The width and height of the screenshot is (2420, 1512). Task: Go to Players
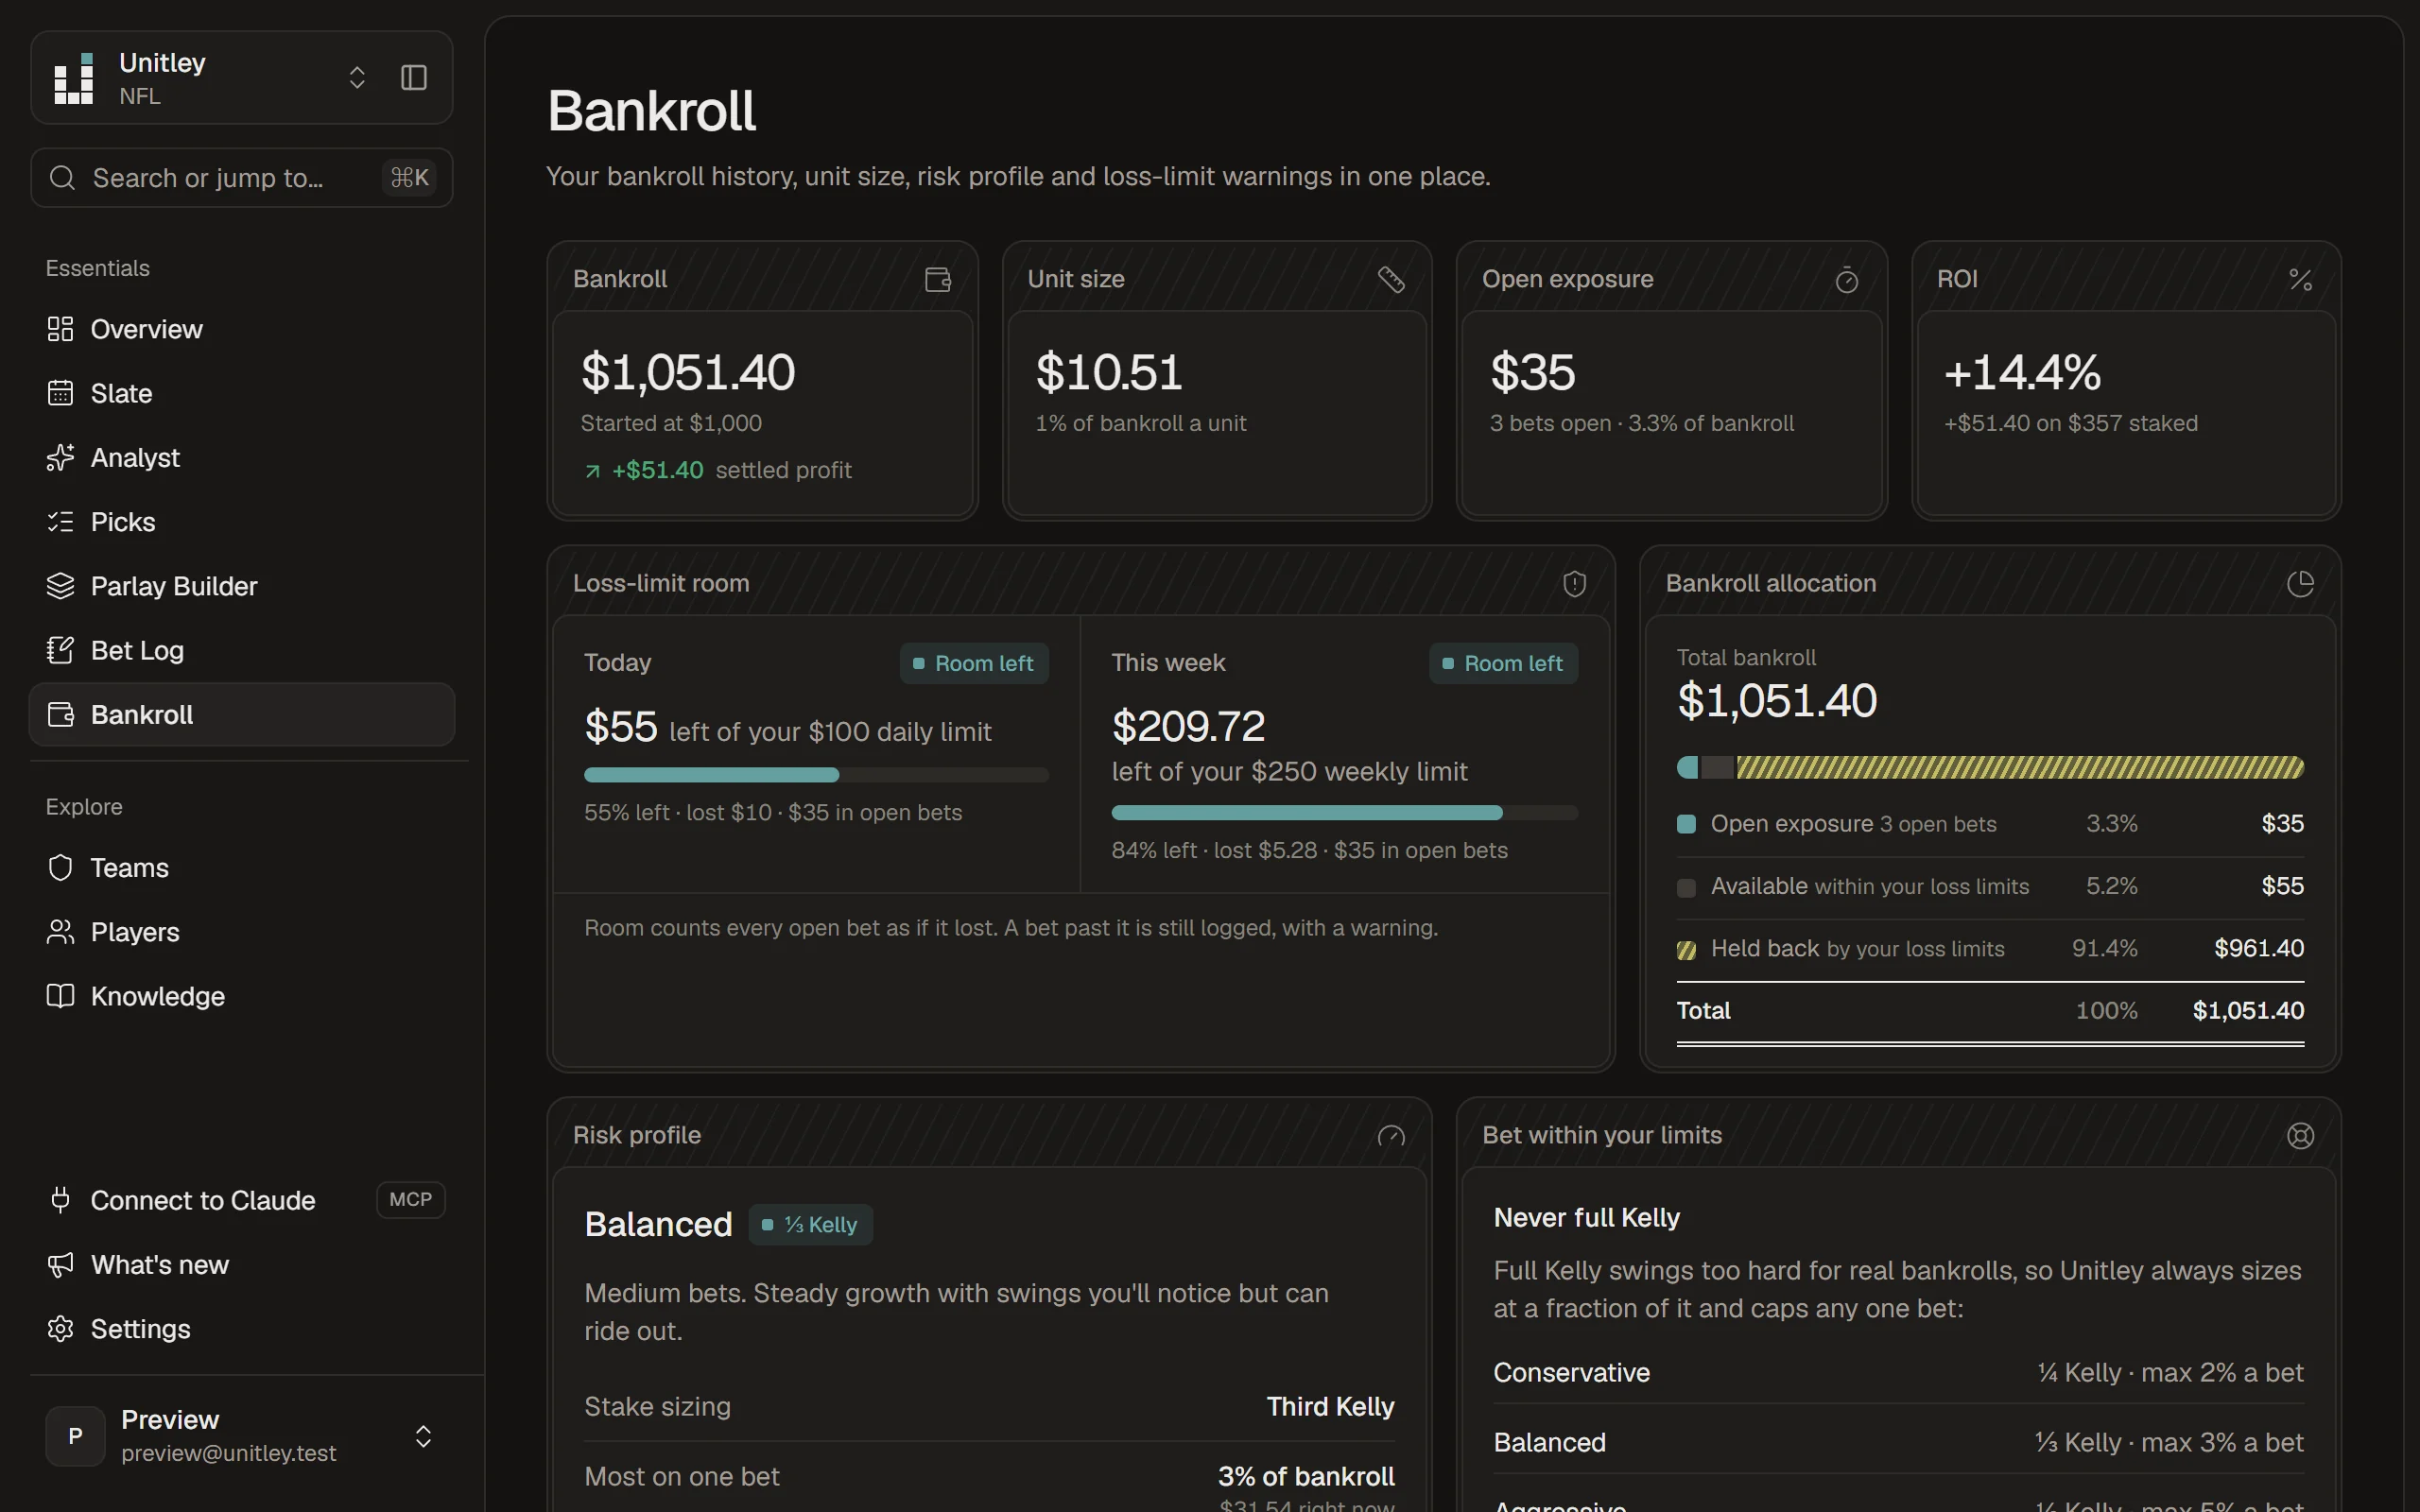pos(242,932)
